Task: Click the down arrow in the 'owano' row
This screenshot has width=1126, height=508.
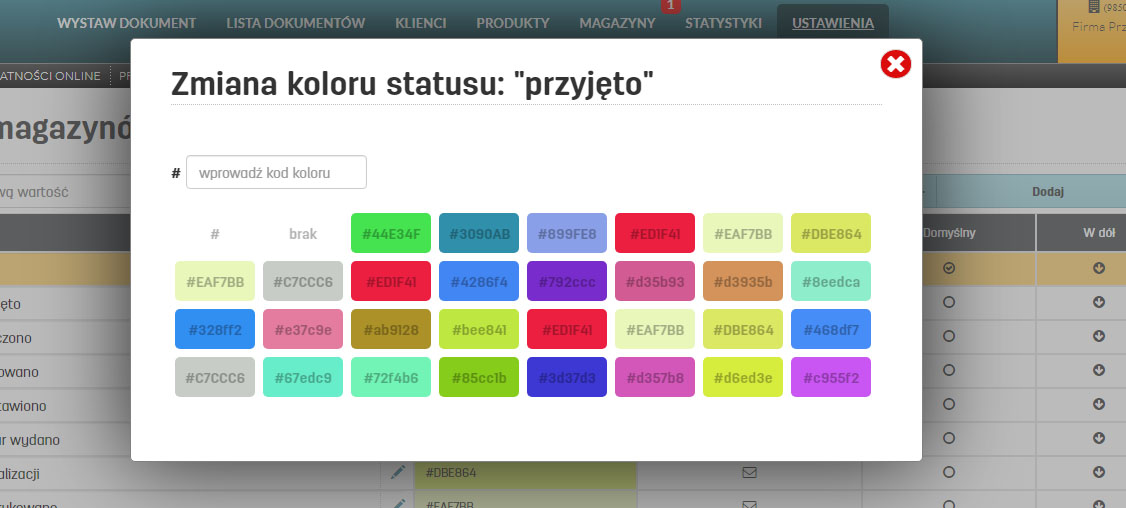Action: pos(1099,371)
